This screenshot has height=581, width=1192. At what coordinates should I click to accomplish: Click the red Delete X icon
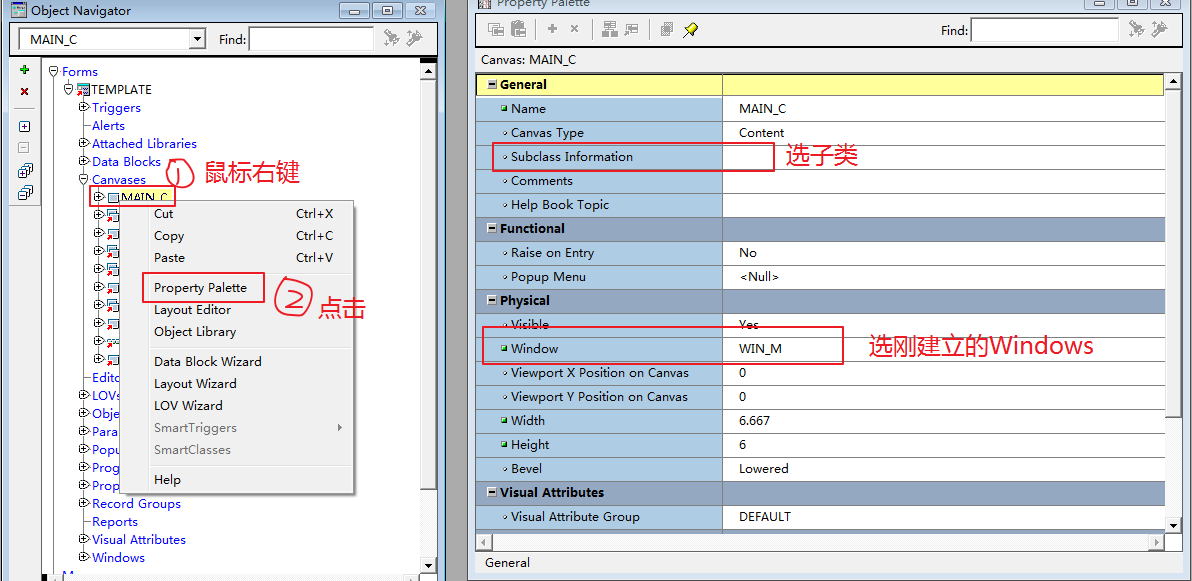(x=25, y=91)
